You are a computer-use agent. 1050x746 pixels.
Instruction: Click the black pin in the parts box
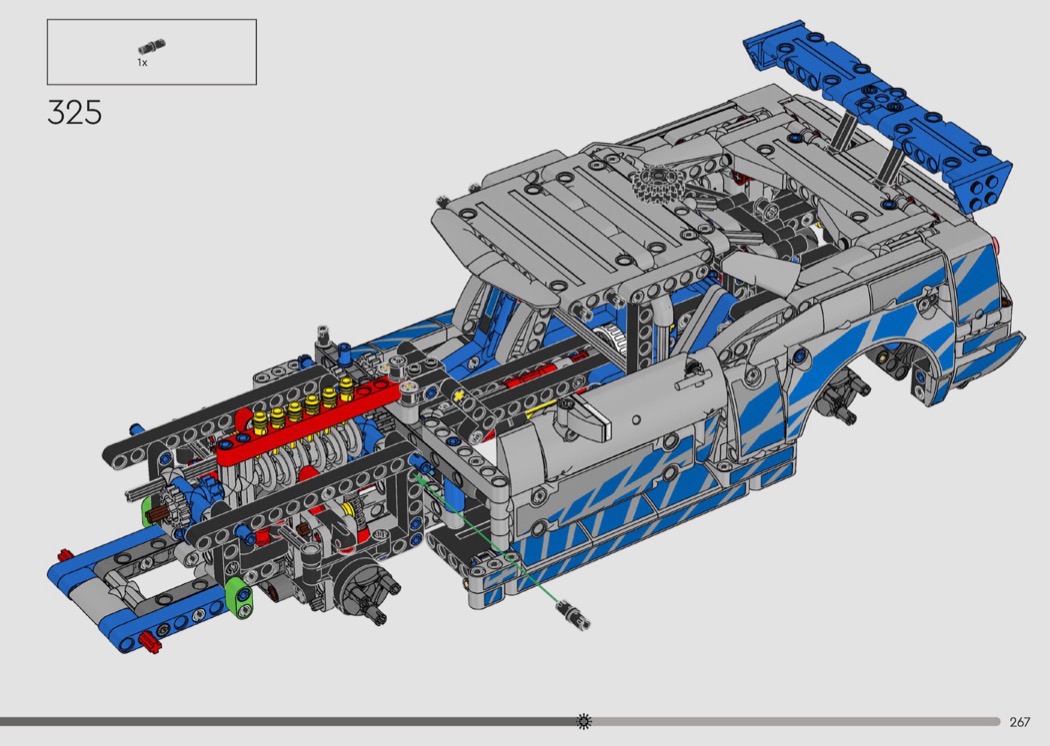click(152, 47)
